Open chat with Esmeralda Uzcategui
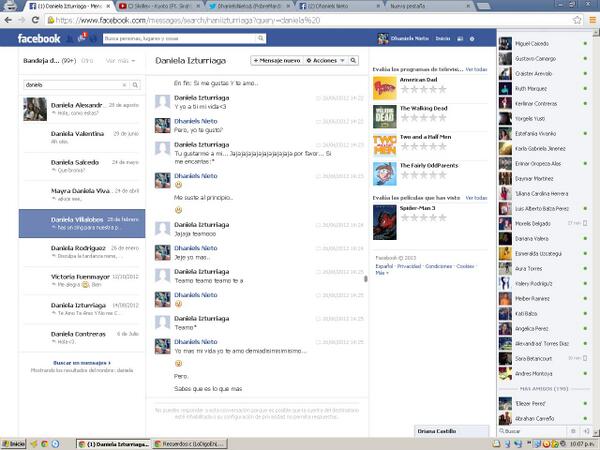The image size is (600, 450). point(543,254)
